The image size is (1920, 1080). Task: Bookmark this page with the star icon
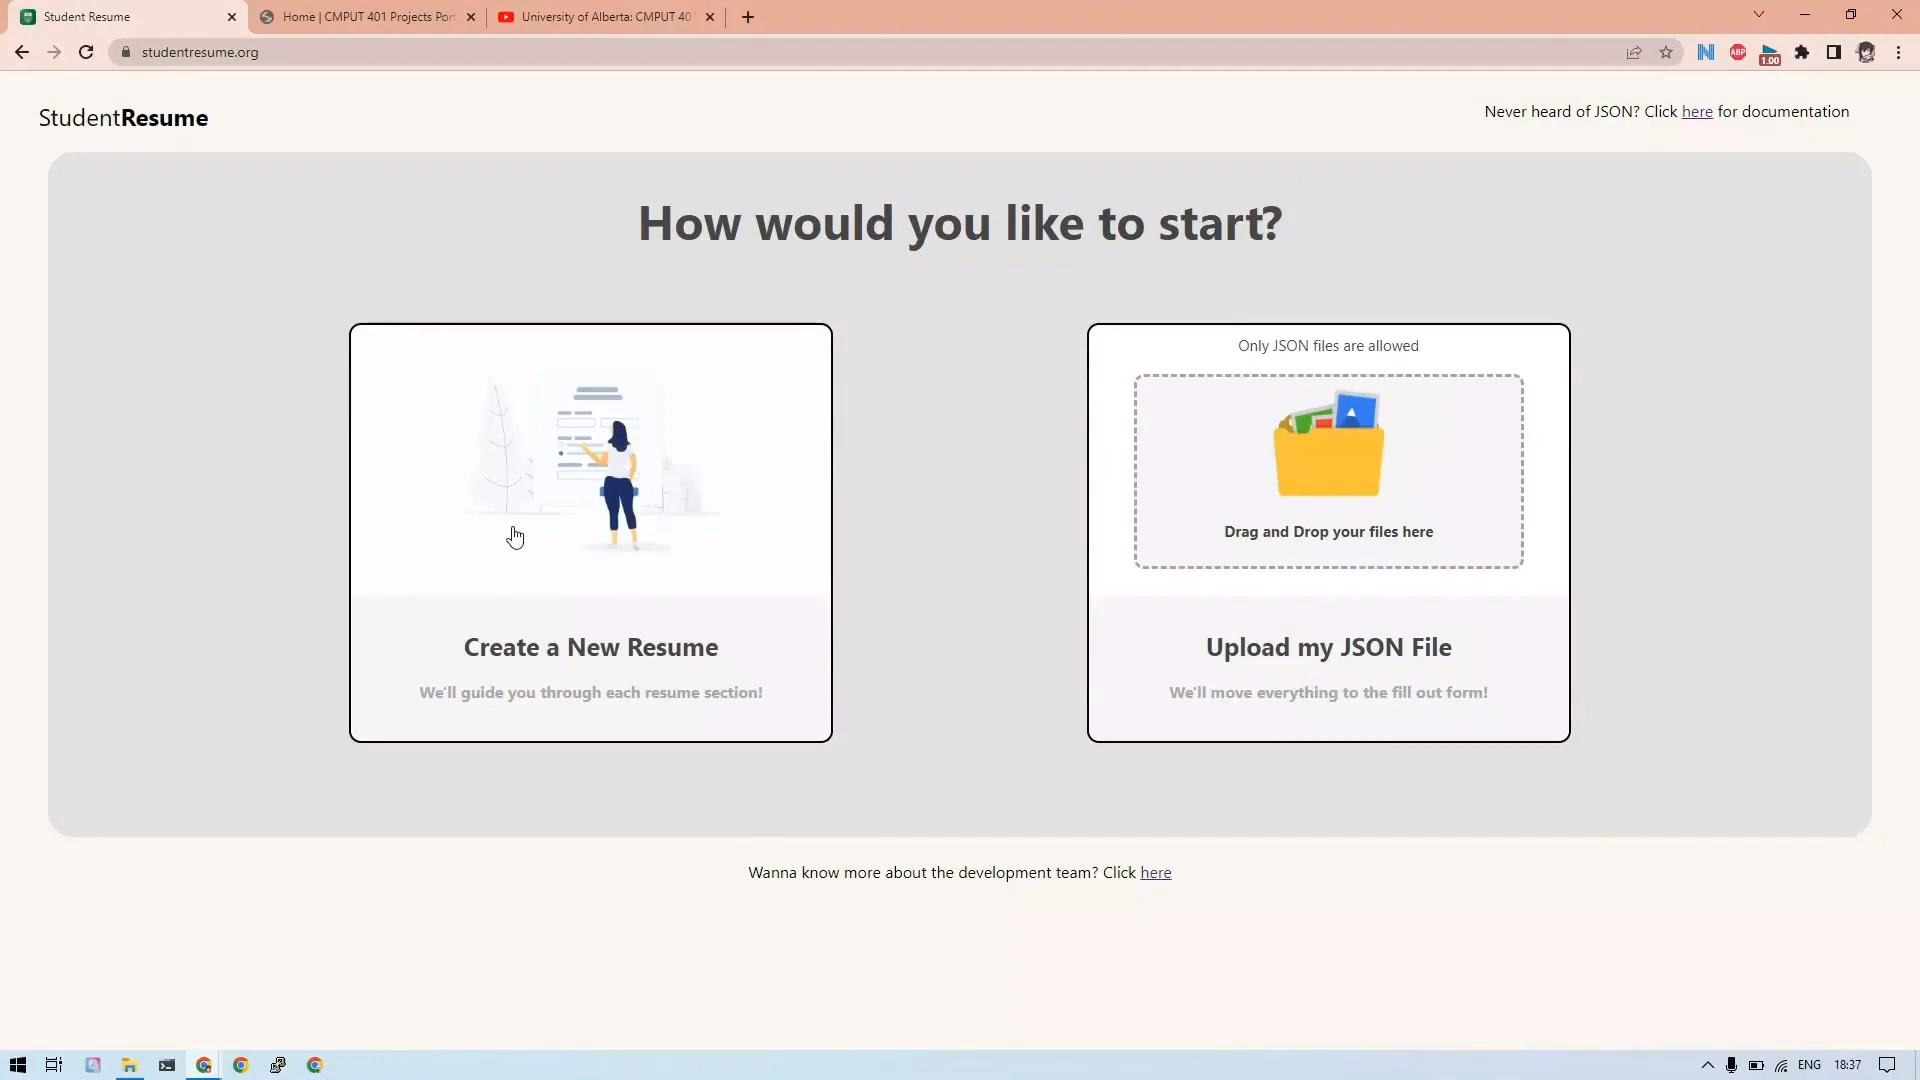coord(1666,52)
